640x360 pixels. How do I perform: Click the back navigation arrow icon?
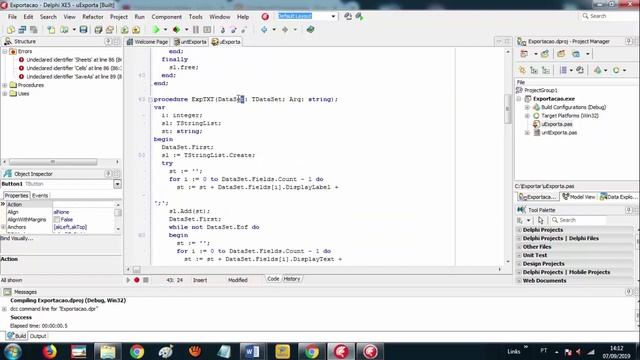point(264,29)
